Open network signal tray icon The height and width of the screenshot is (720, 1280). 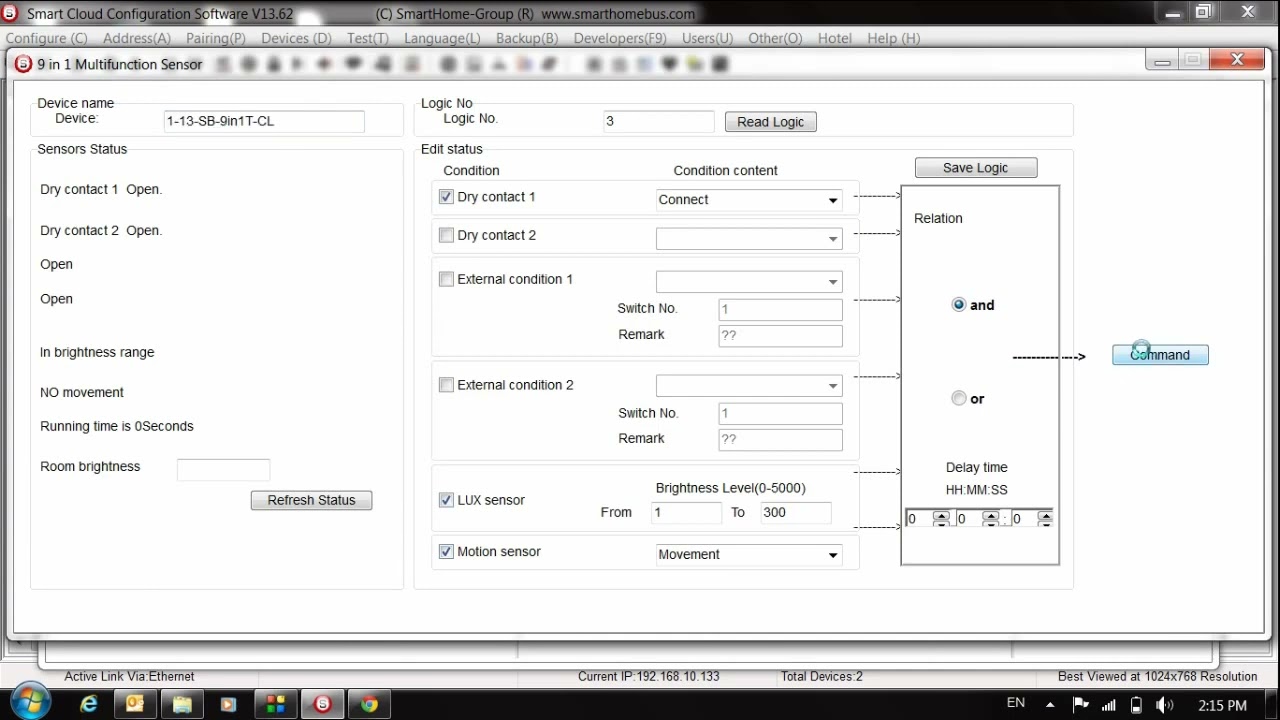[1108, 705]
